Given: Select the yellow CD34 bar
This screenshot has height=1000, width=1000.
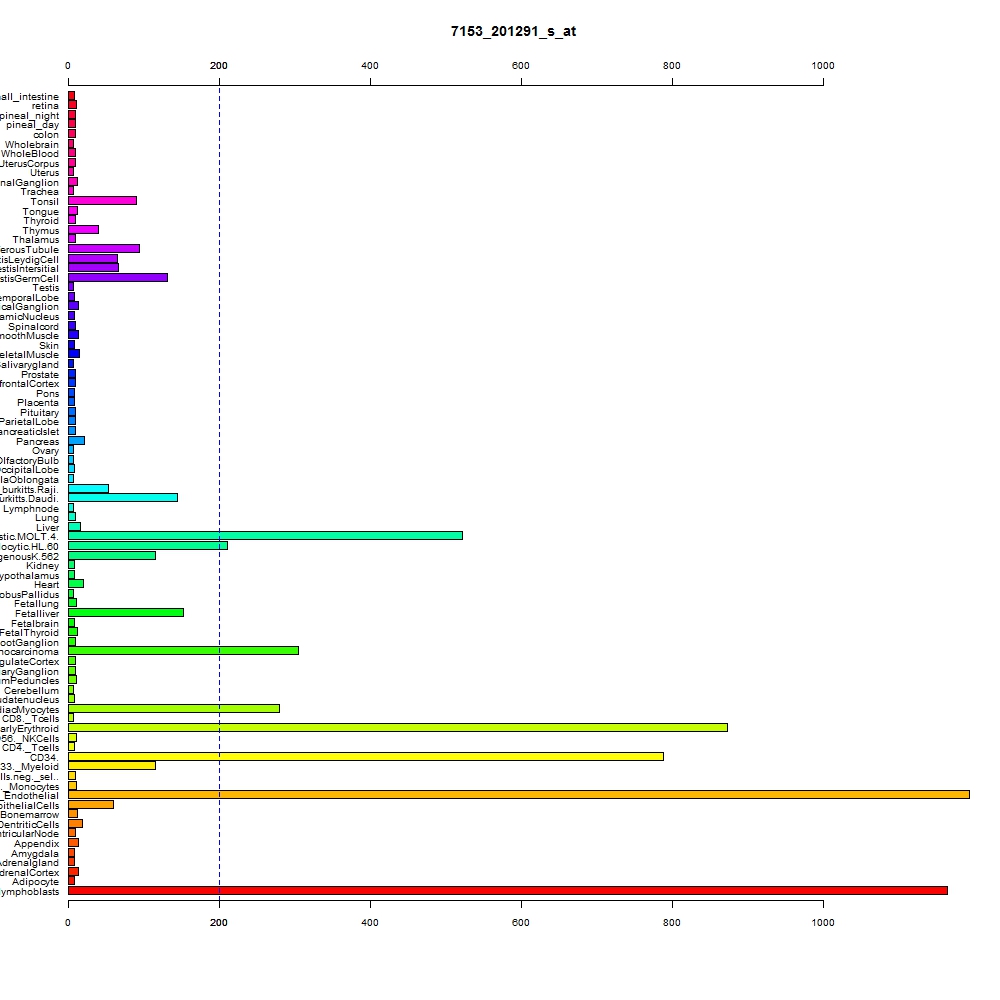Looking at the screenshot, I should pyautogui.click(x=365, y=756).
